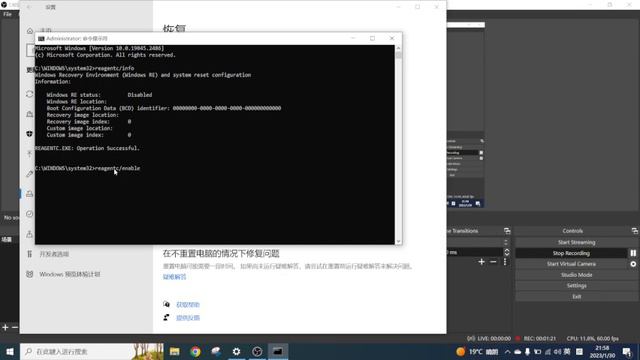Open virtual camera gear settings icon
The height and width of the screenshot is (360, 640).
633,264
